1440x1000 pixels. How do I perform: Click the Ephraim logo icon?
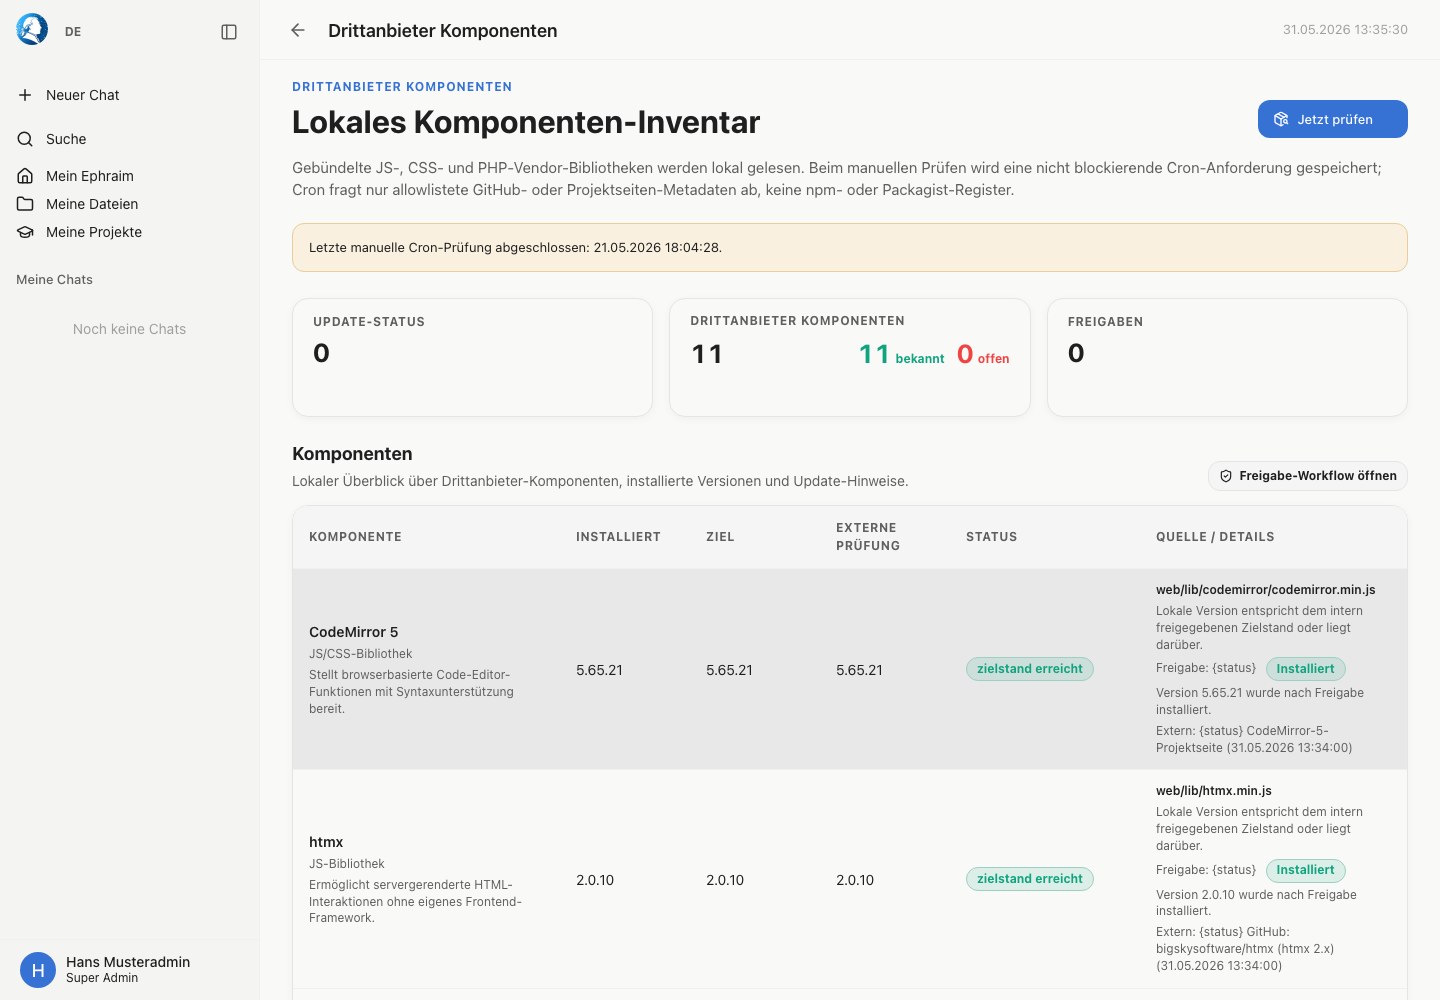coord(32,30)
